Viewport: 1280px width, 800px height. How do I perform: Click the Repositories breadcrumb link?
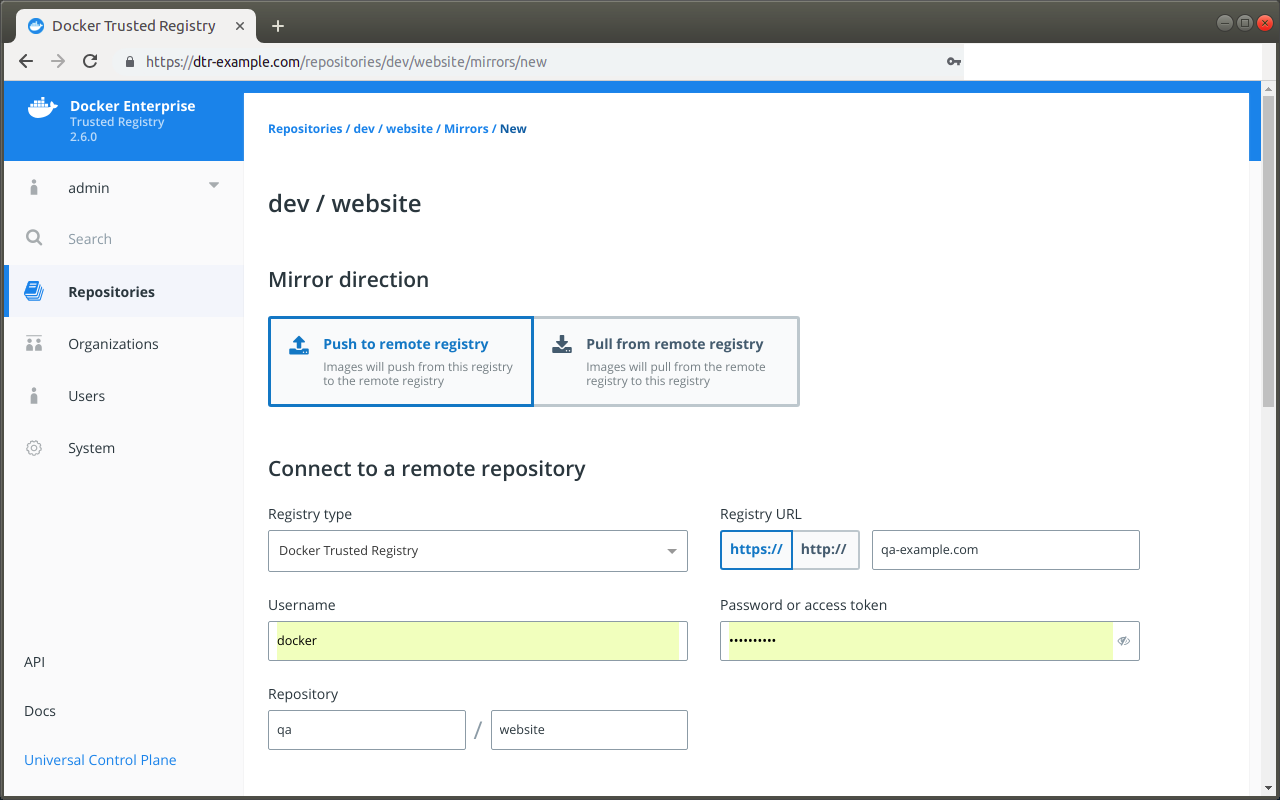click(x=305, y=129)
